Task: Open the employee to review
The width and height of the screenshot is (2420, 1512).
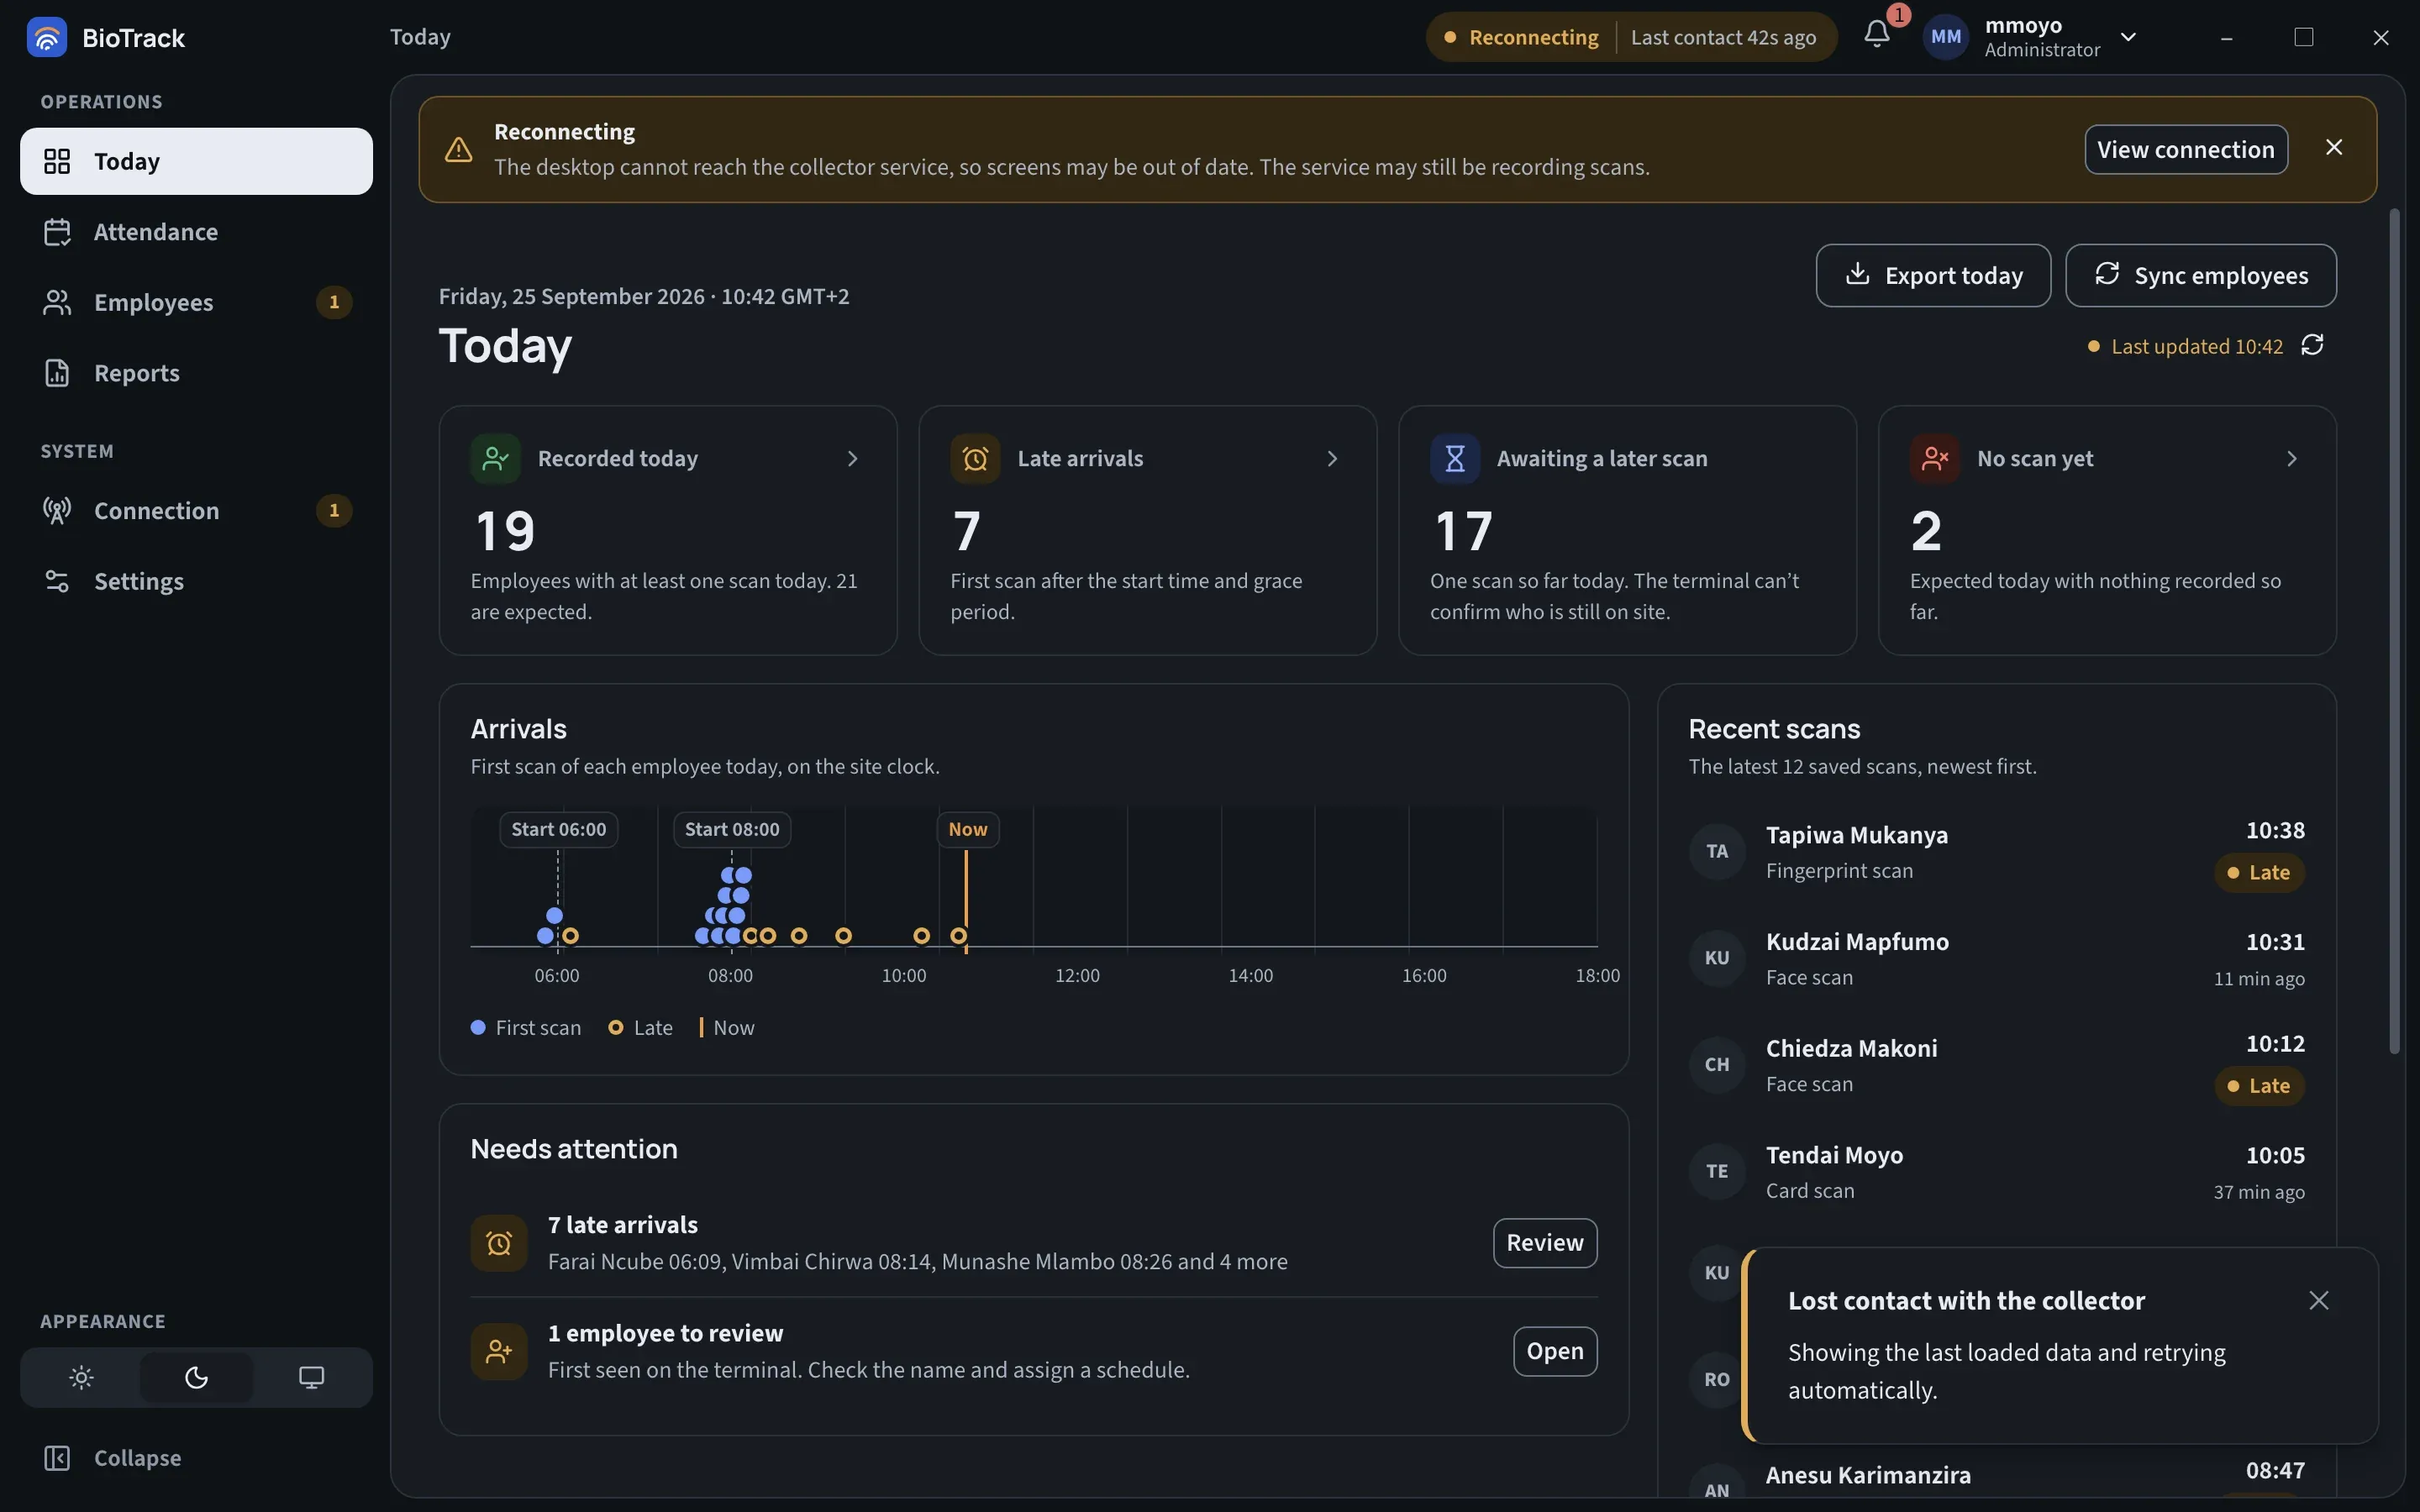Action: (x=1555, y=1352)
